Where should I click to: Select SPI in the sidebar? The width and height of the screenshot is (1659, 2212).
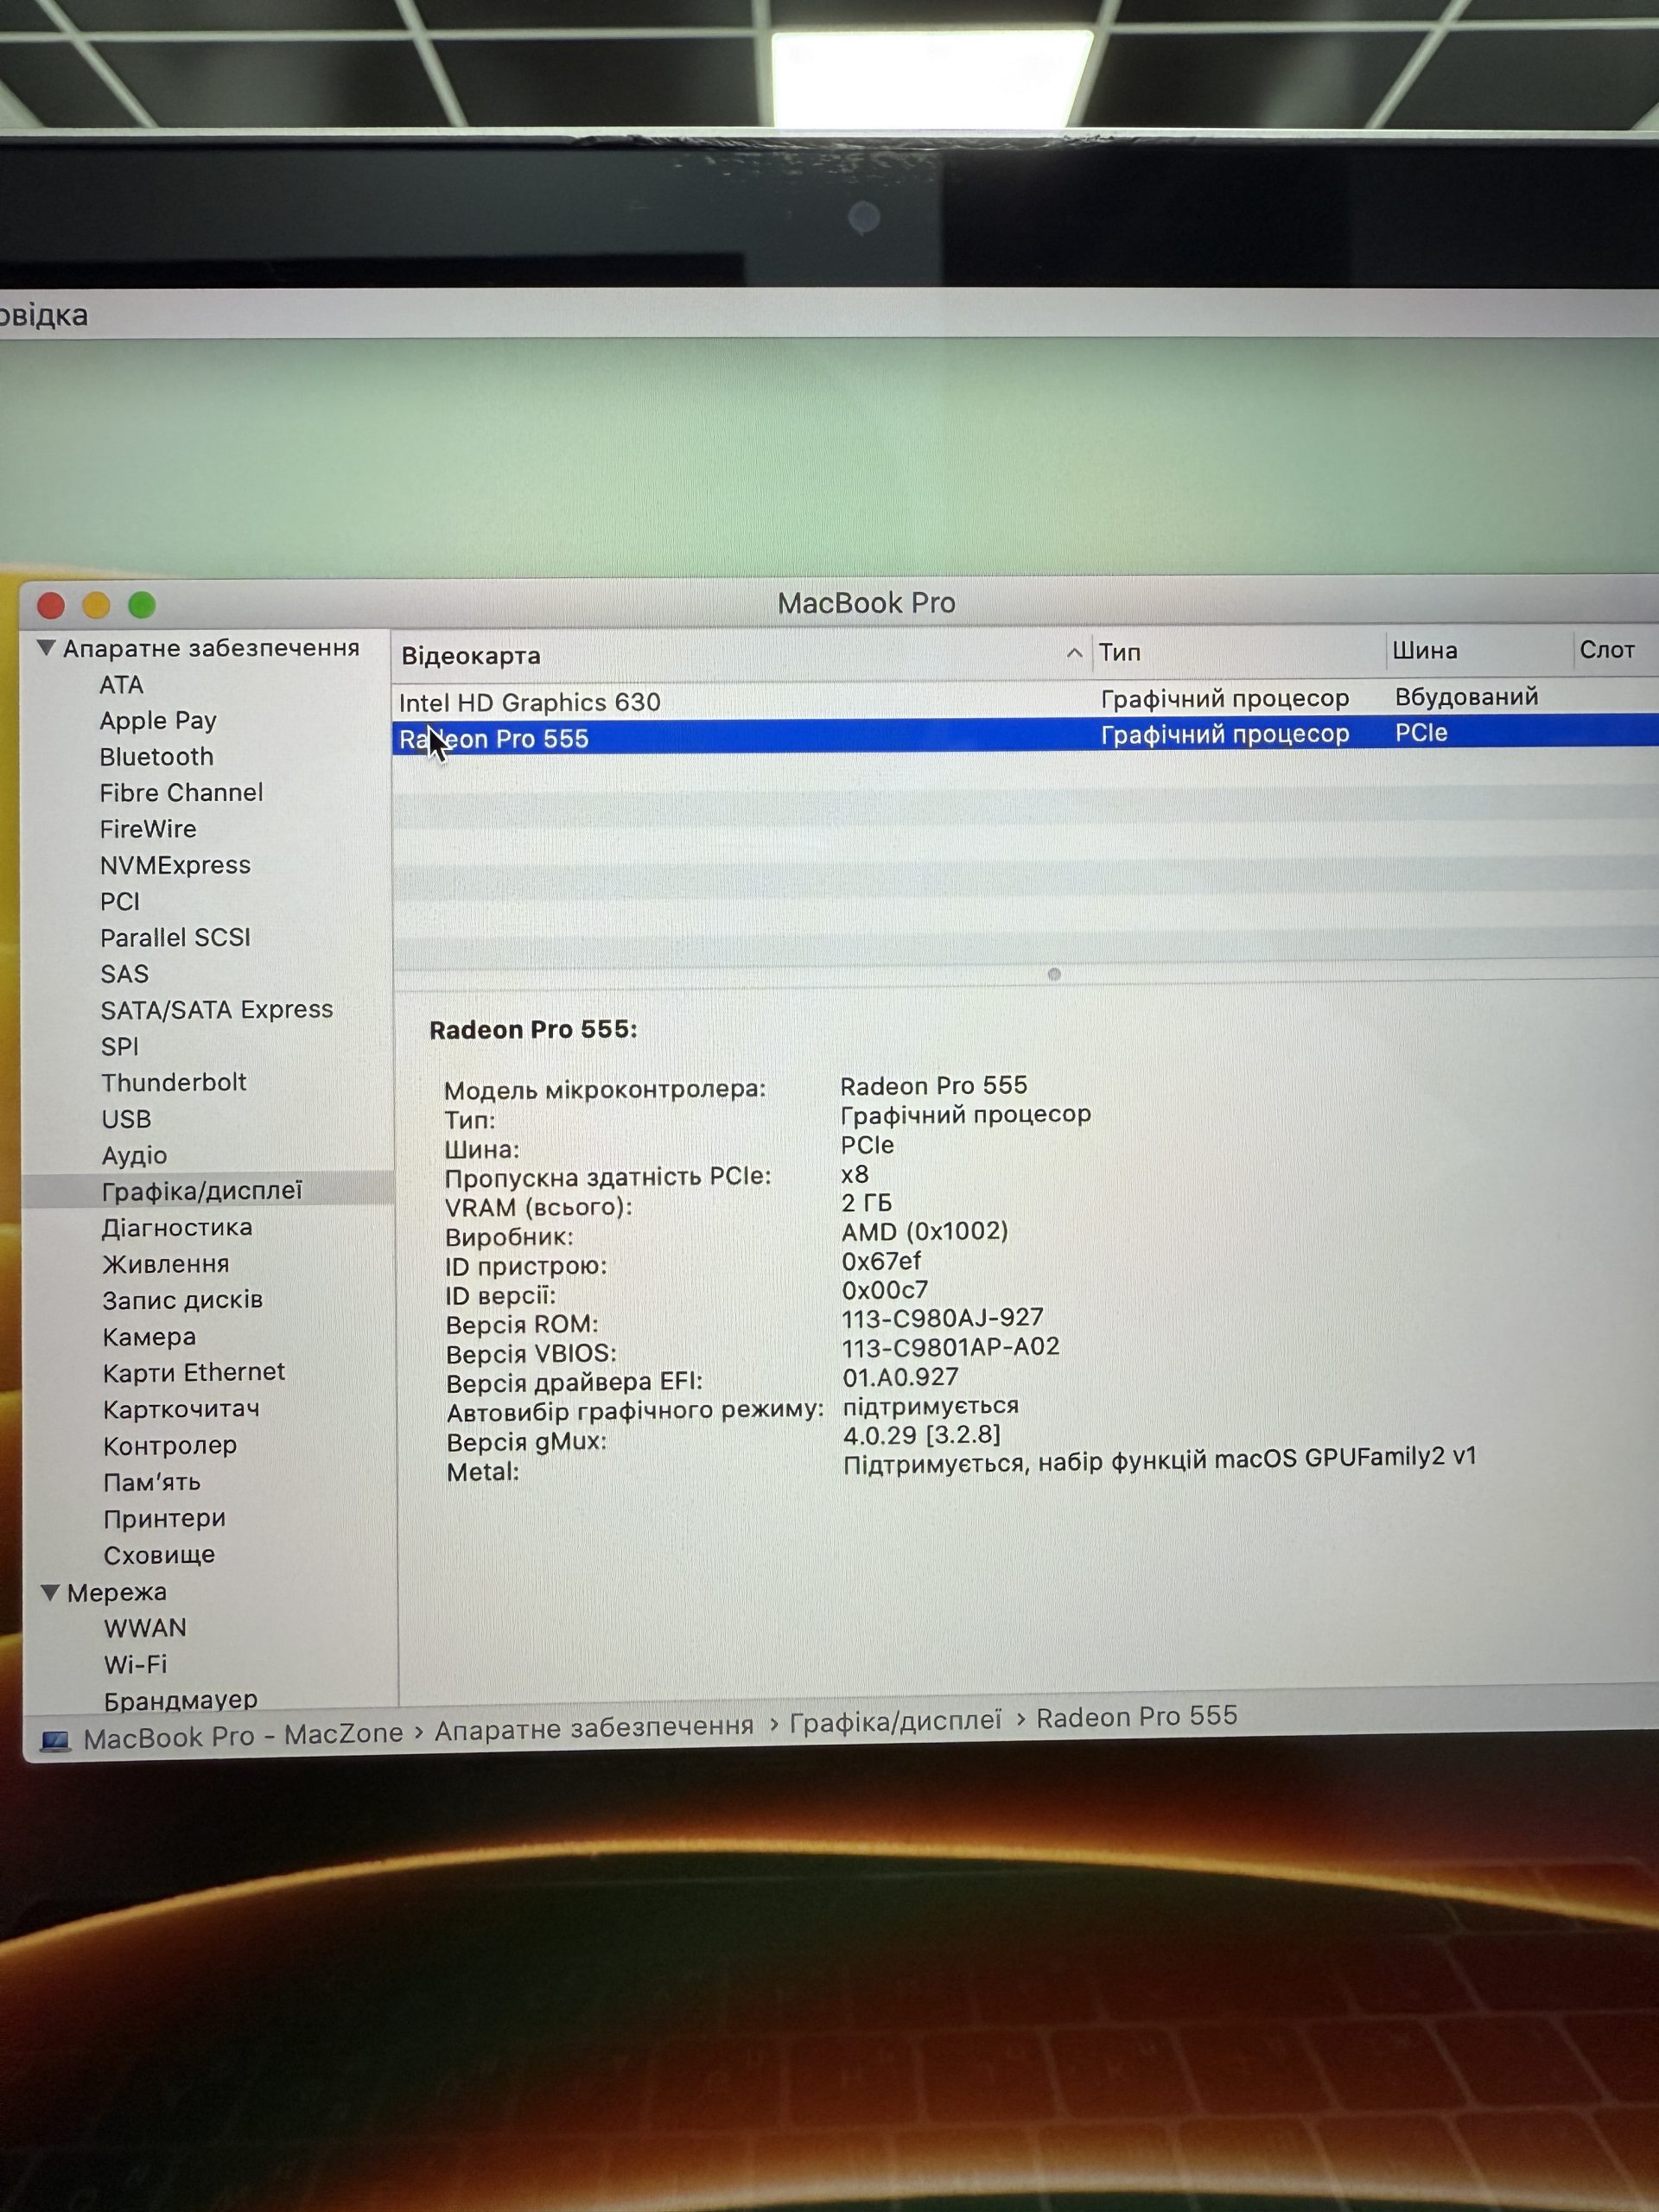tap(120, 1047)
